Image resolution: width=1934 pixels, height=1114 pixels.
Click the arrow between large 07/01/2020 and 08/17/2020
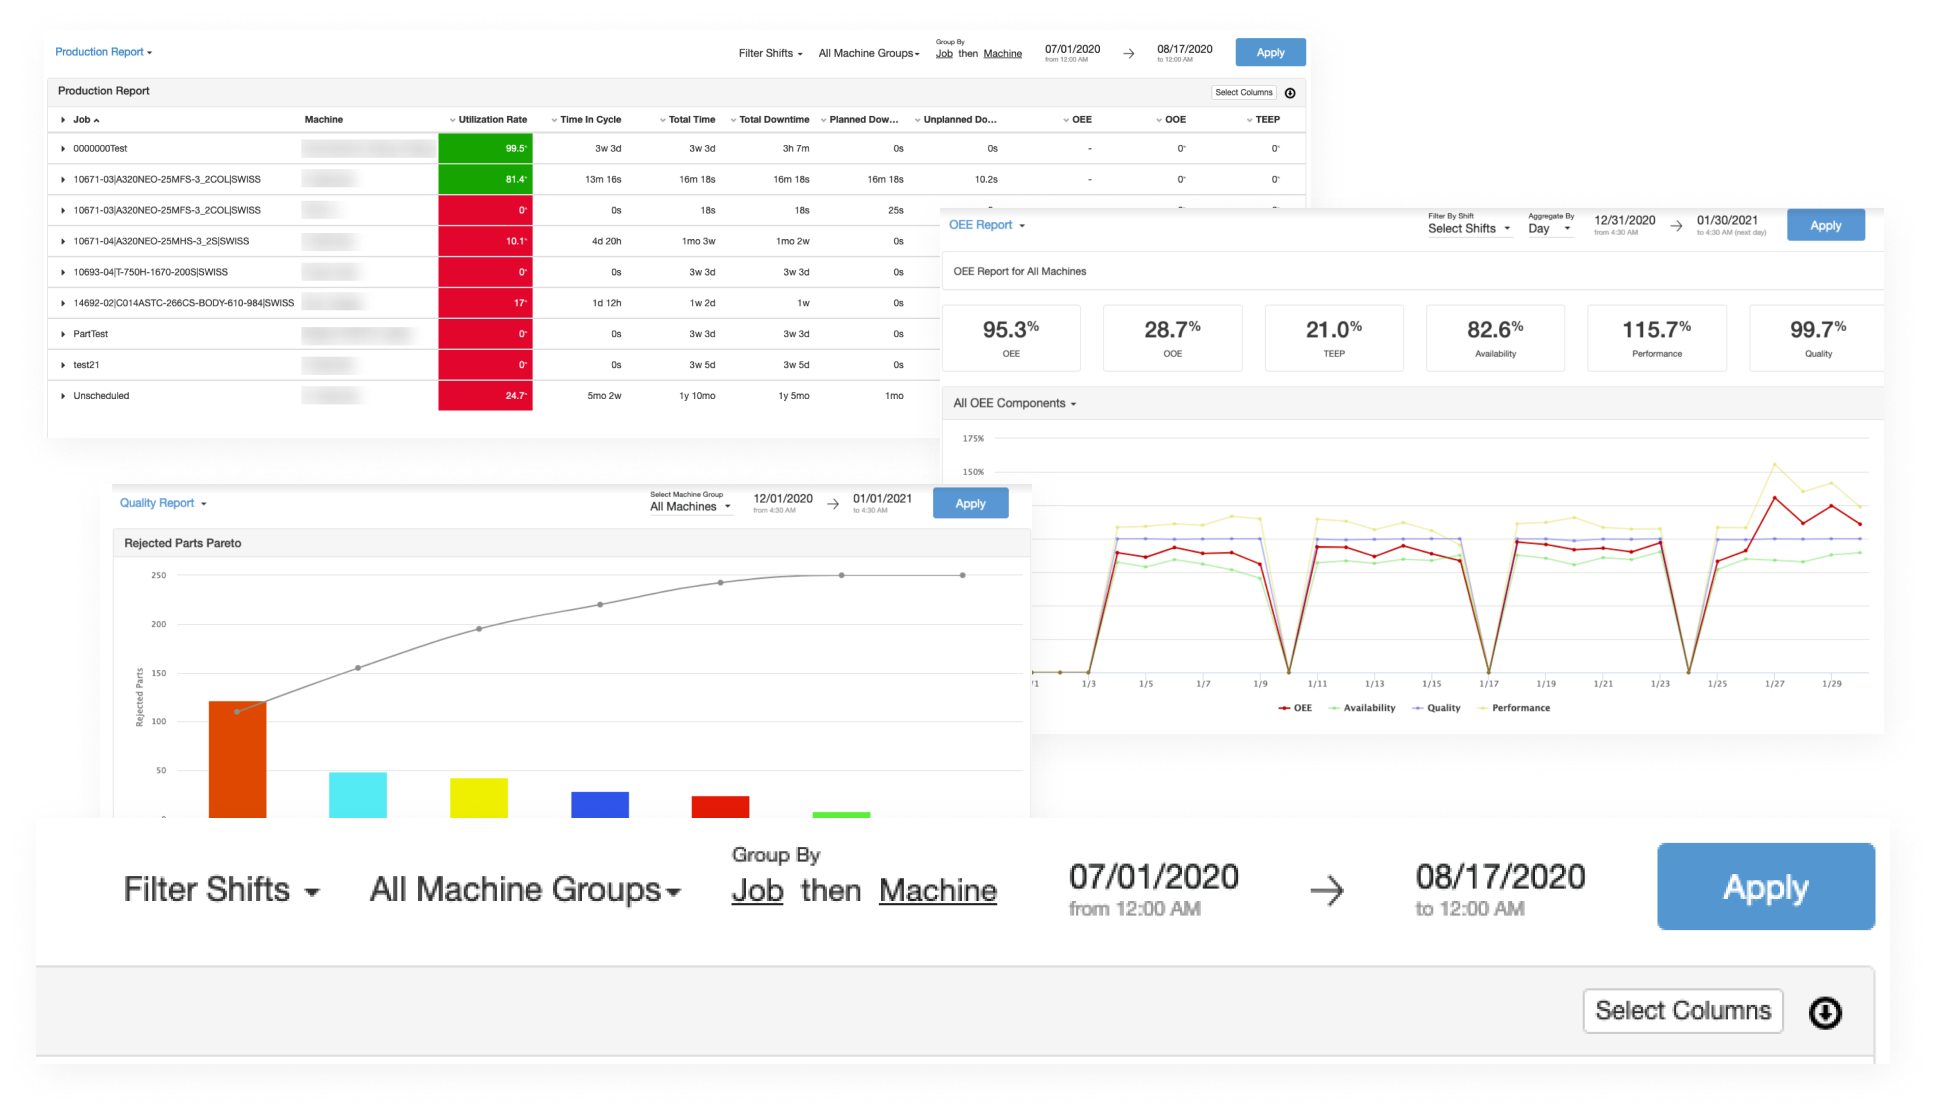[1327, 890]
